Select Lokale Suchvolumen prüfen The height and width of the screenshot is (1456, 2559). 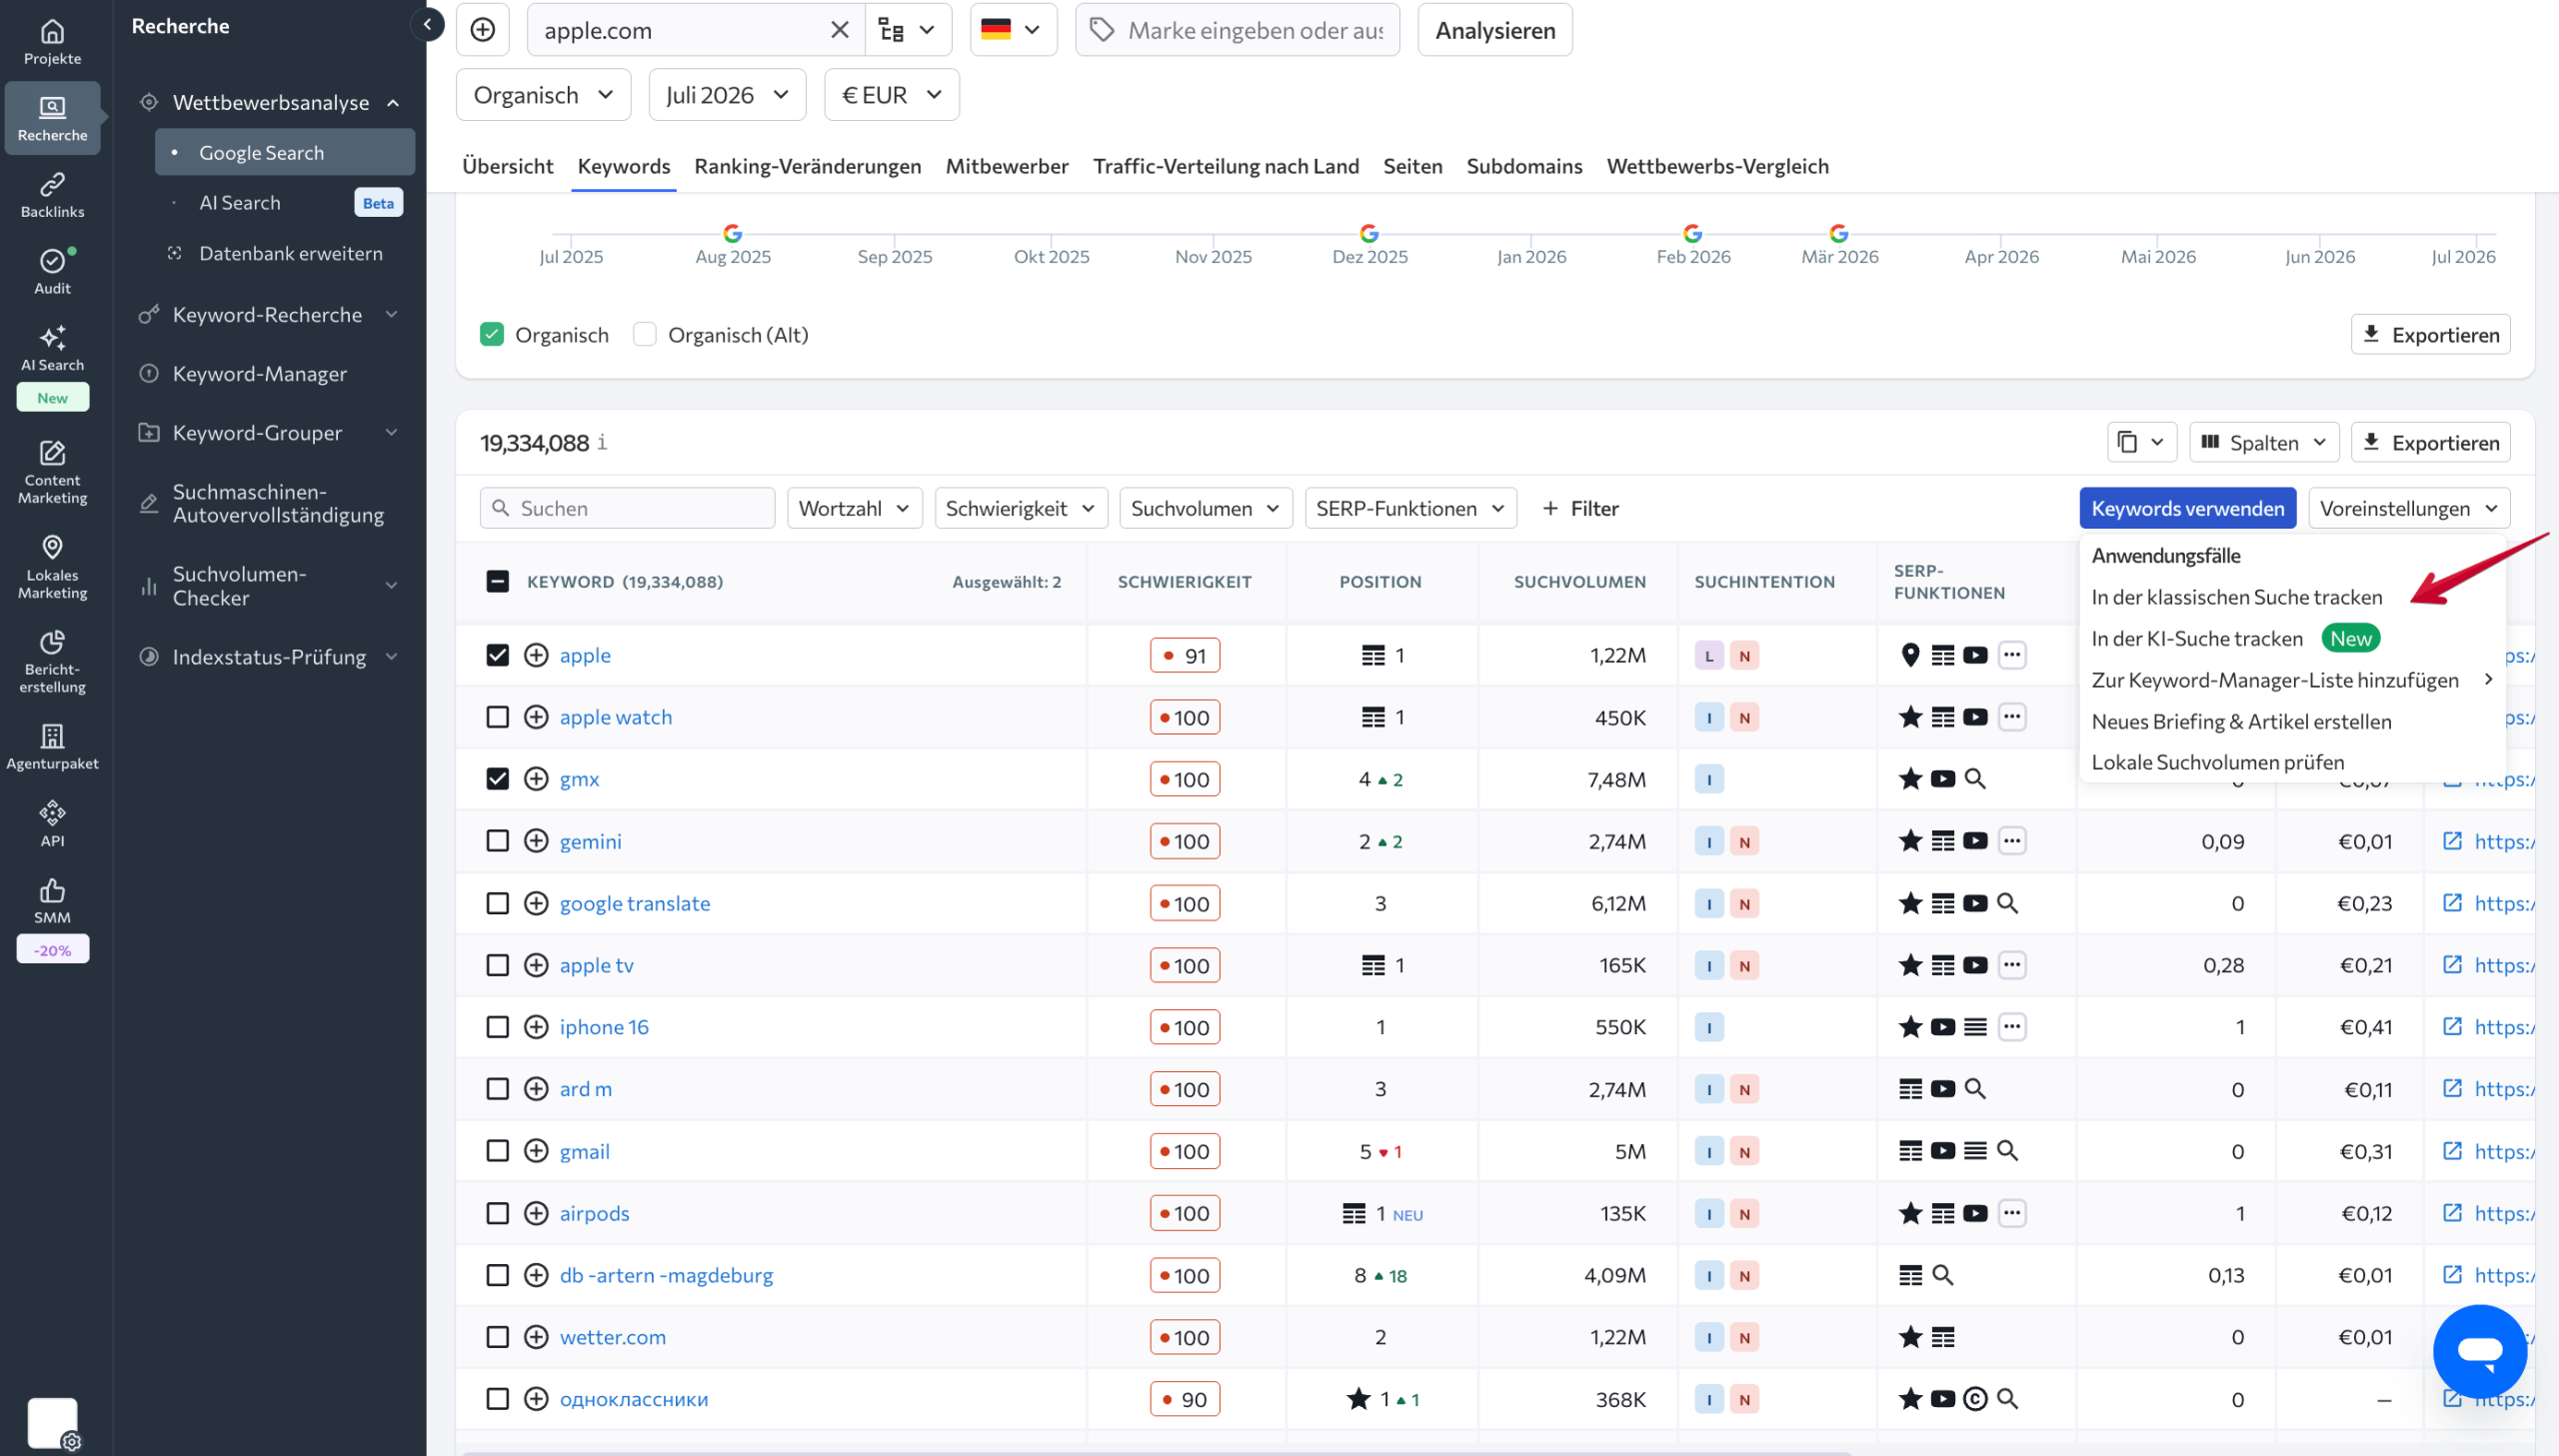(2217, 762)
